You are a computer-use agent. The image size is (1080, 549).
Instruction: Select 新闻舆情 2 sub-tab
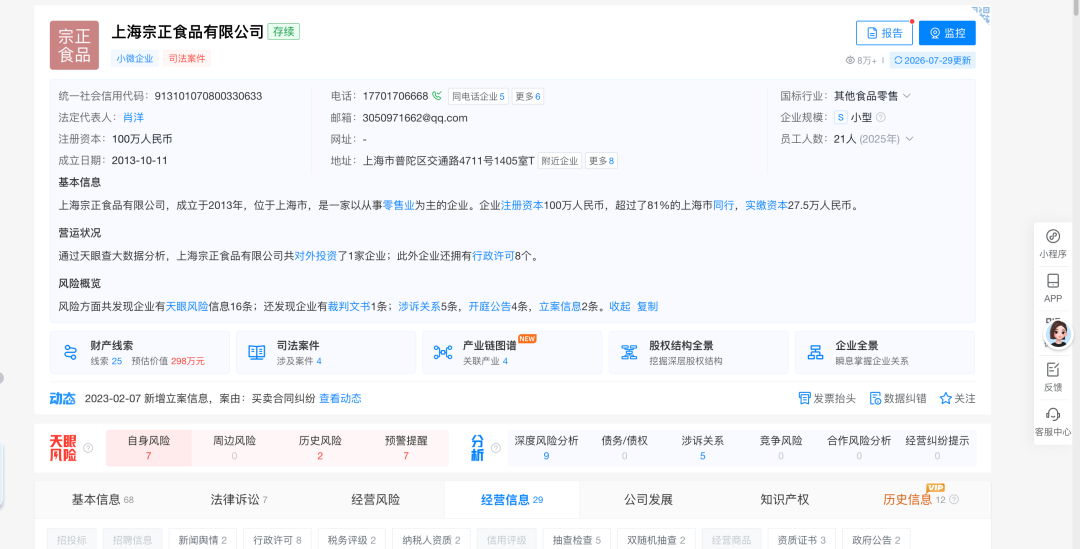202,541
